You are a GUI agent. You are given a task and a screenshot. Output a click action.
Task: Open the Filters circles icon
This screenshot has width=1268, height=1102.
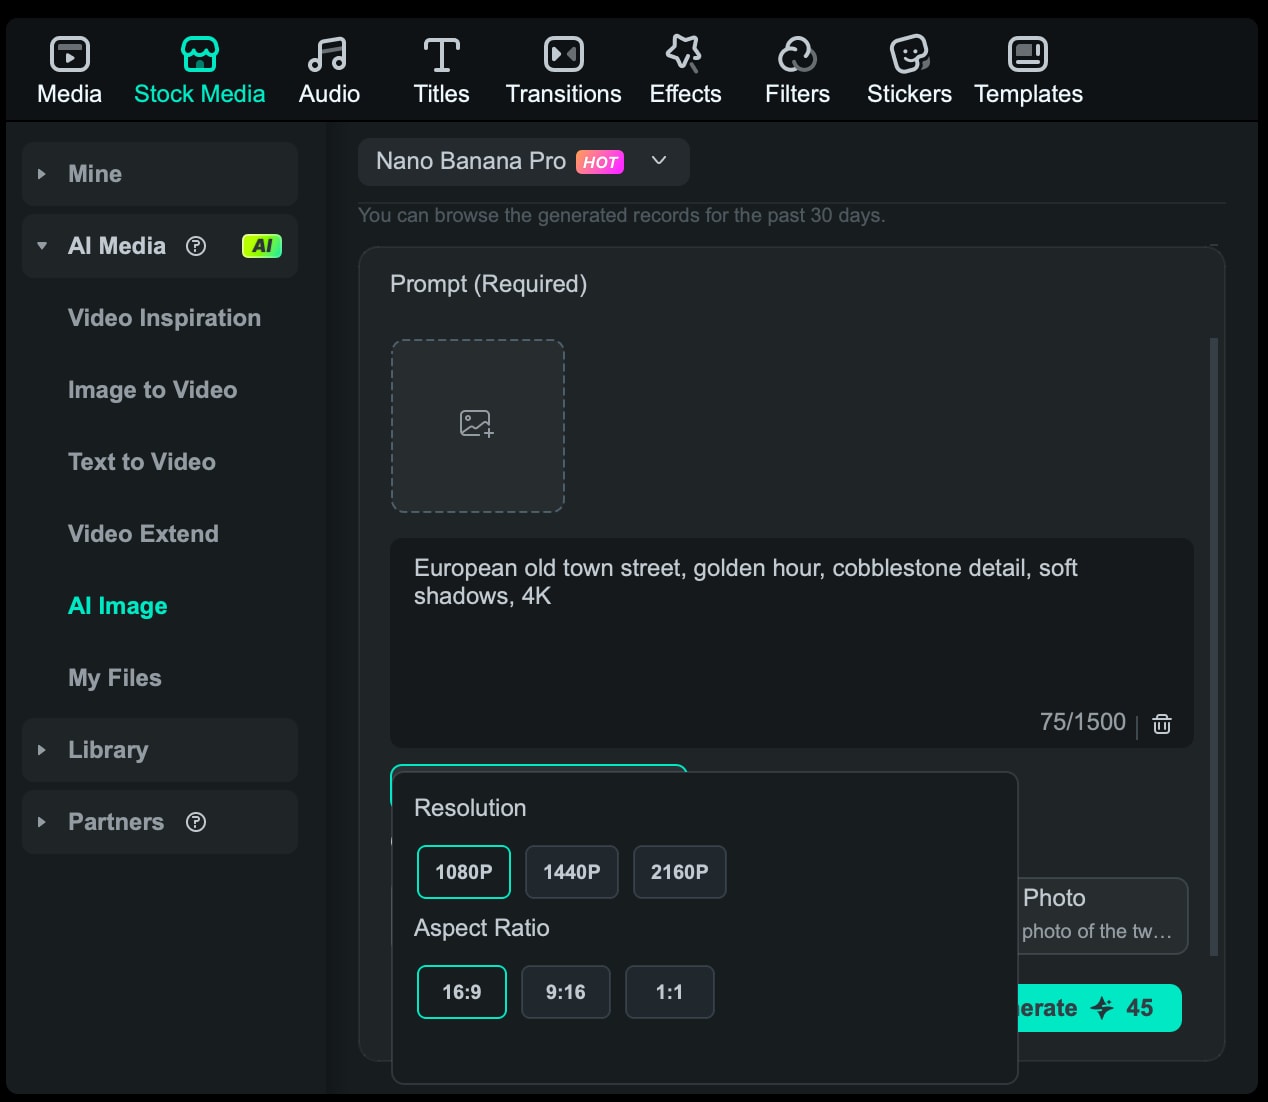pyautogui.click(x=797, y=54)
